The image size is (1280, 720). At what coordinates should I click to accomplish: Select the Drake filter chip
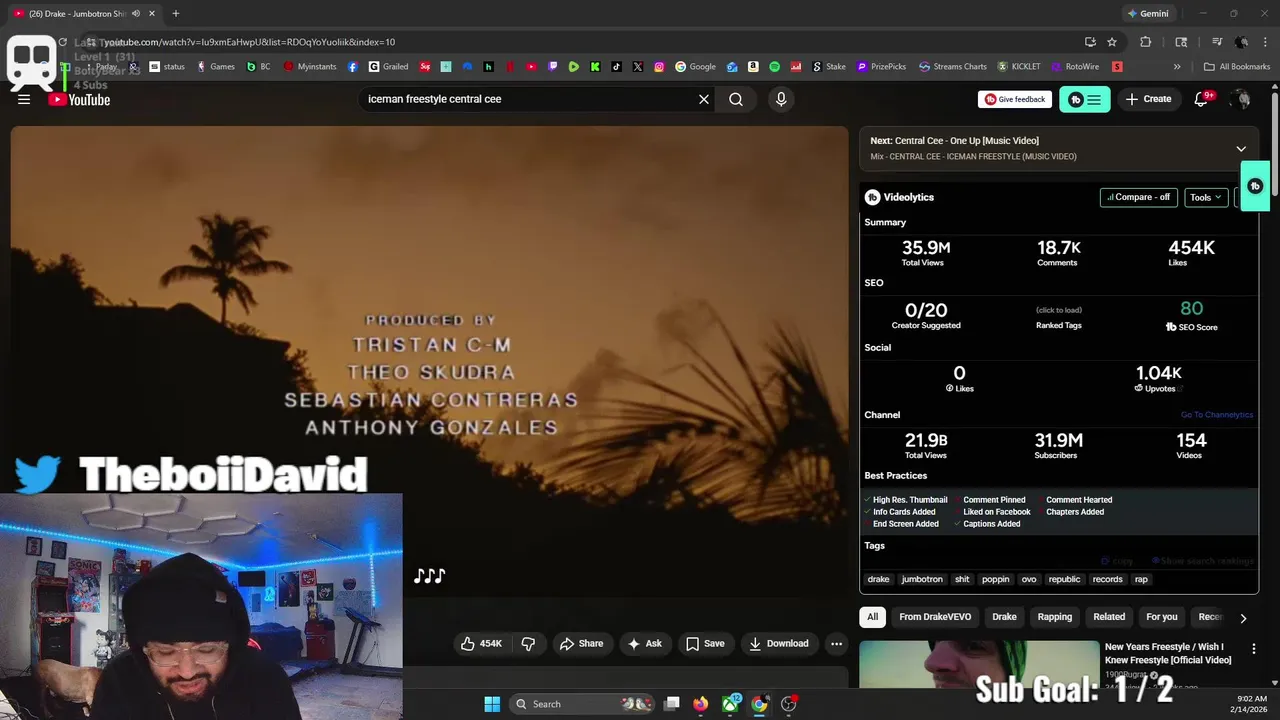click(1004, 617)
